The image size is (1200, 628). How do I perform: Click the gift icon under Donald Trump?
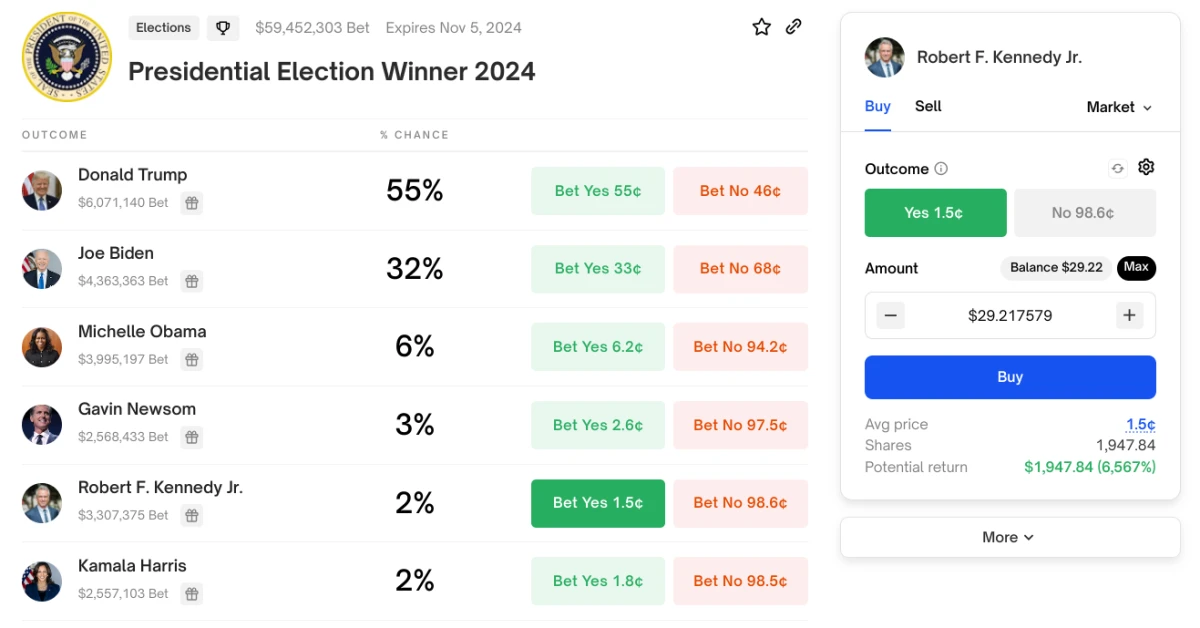[x=192, y=203]
